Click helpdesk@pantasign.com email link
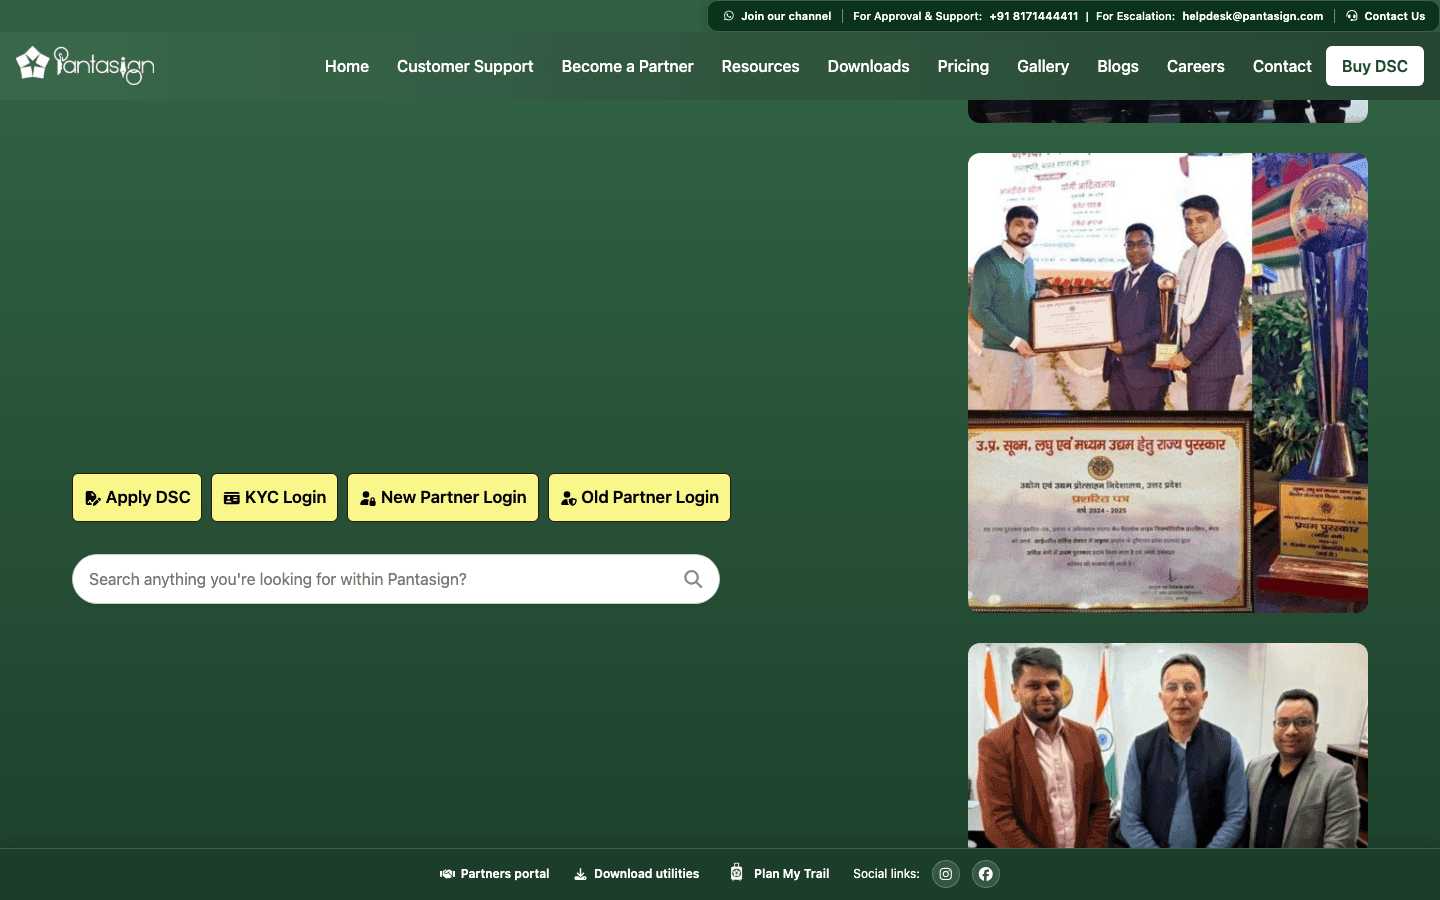Viewport: 1440px width, 900px height. 1252,16
